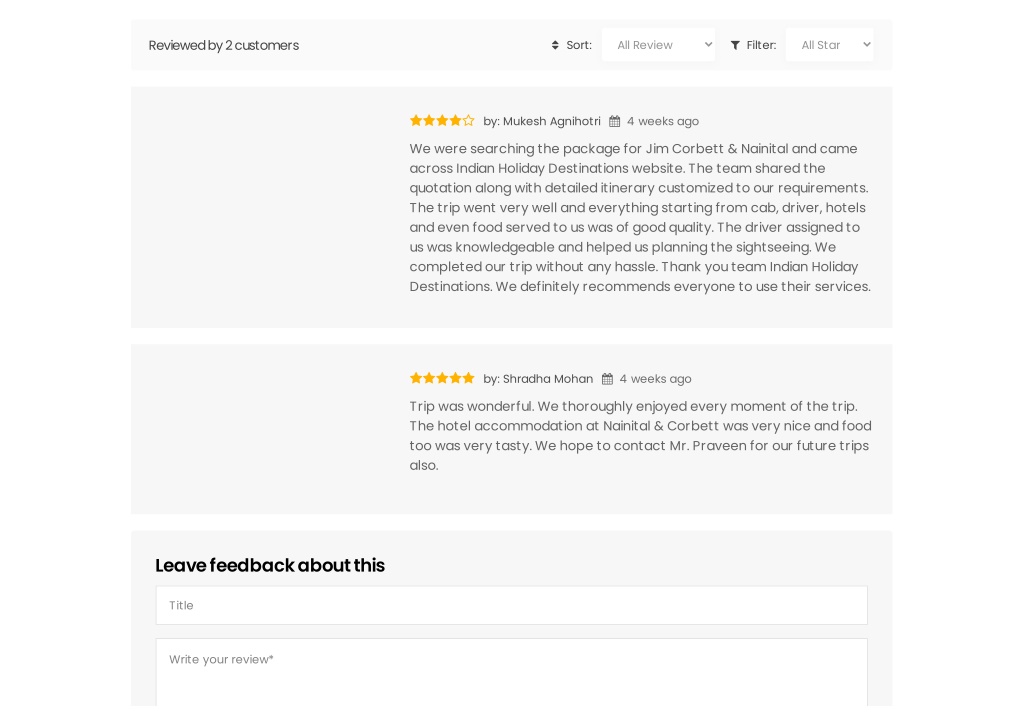Open the All Review sort dropdown
The width and height of the screenshot is (1024, 723).
pyautogui.click(x=658, y=45)
